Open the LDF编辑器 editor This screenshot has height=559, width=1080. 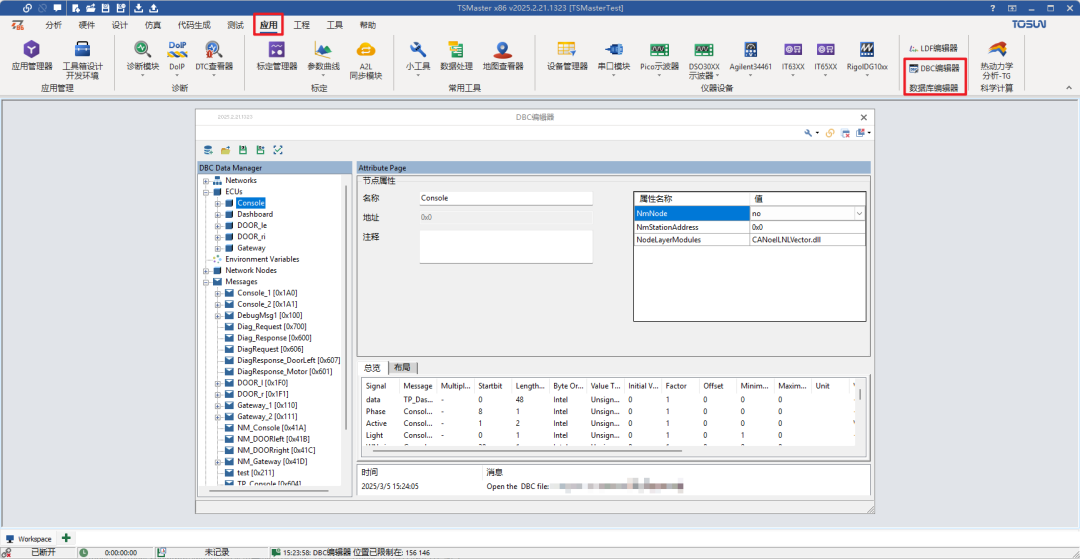[x=933, y=48]
